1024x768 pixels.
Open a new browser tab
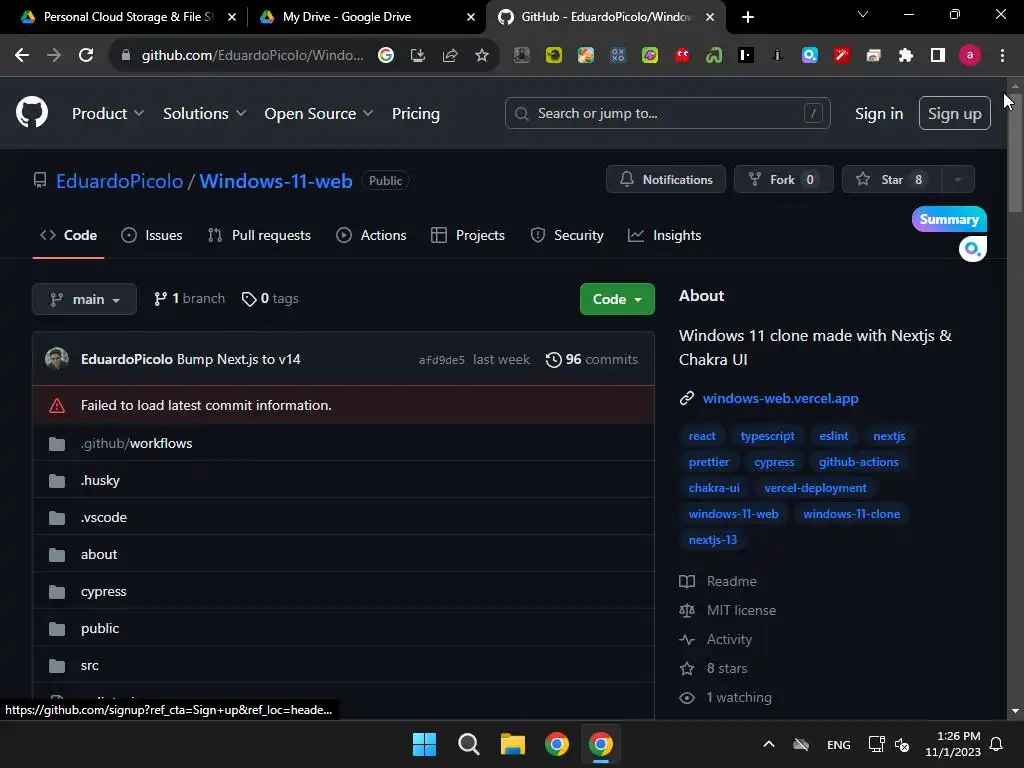[x=748, y=17]
